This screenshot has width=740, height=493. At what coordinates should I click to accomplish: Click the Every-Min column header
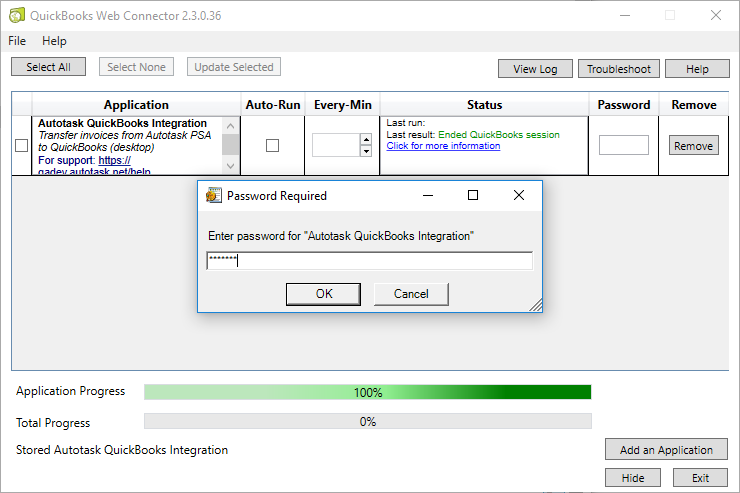click(x=343, y=105)
